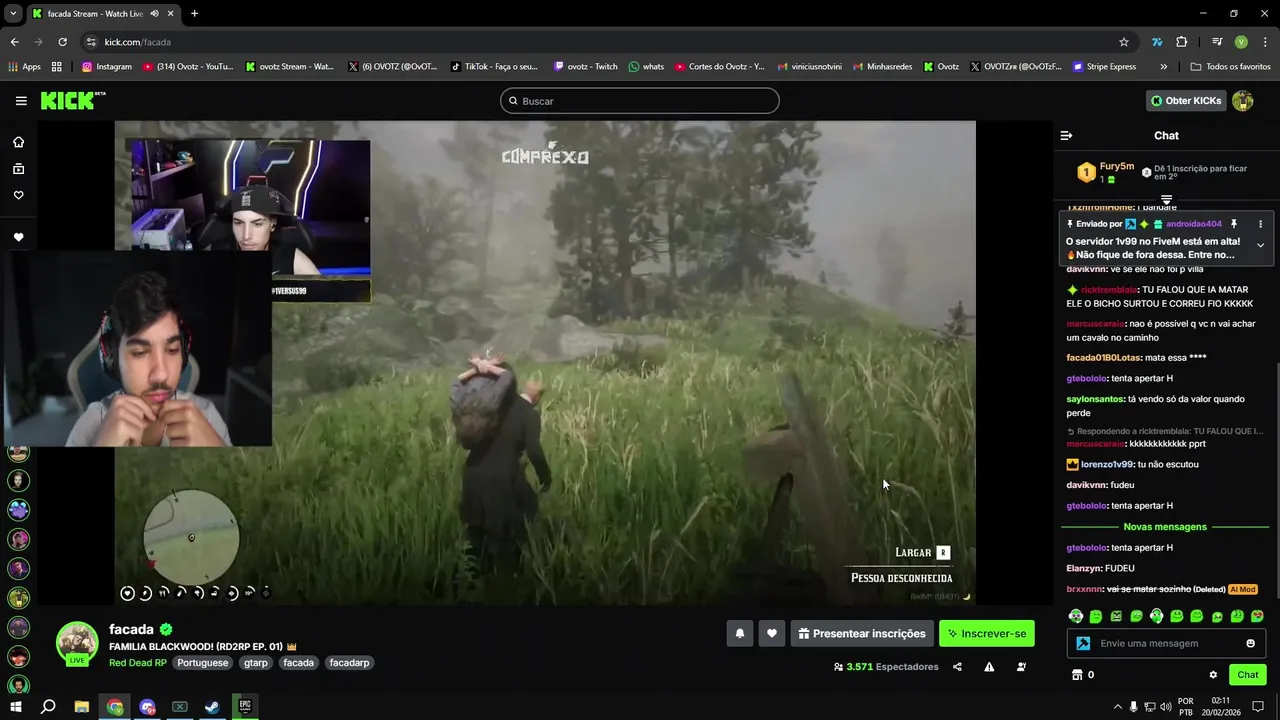Open Todos os favoritos bookmarks folder

point(1230,67)
